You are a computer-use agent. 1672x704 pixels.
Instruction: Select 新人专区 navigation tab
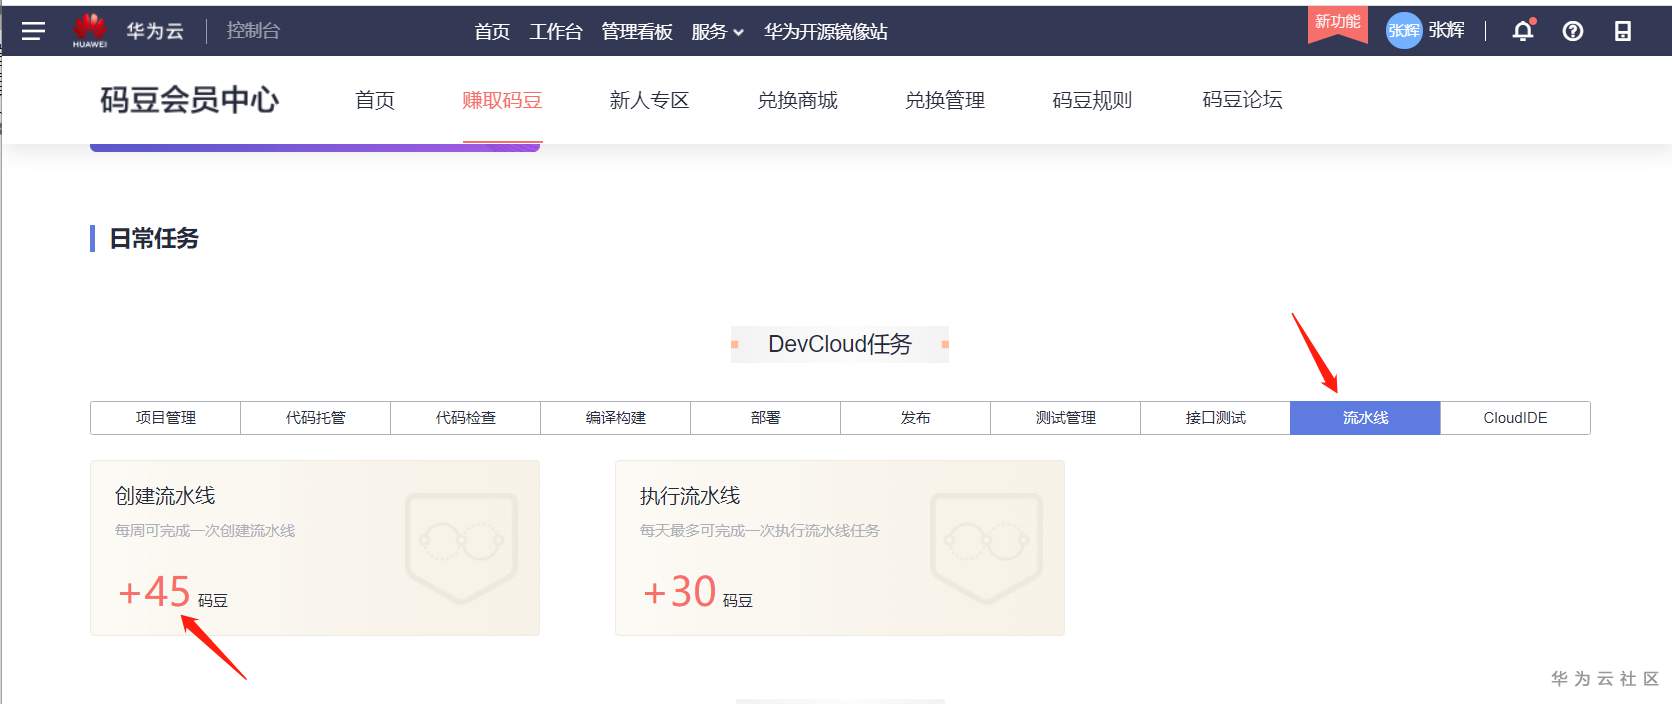pyautogui.click(x=650, y=100)
